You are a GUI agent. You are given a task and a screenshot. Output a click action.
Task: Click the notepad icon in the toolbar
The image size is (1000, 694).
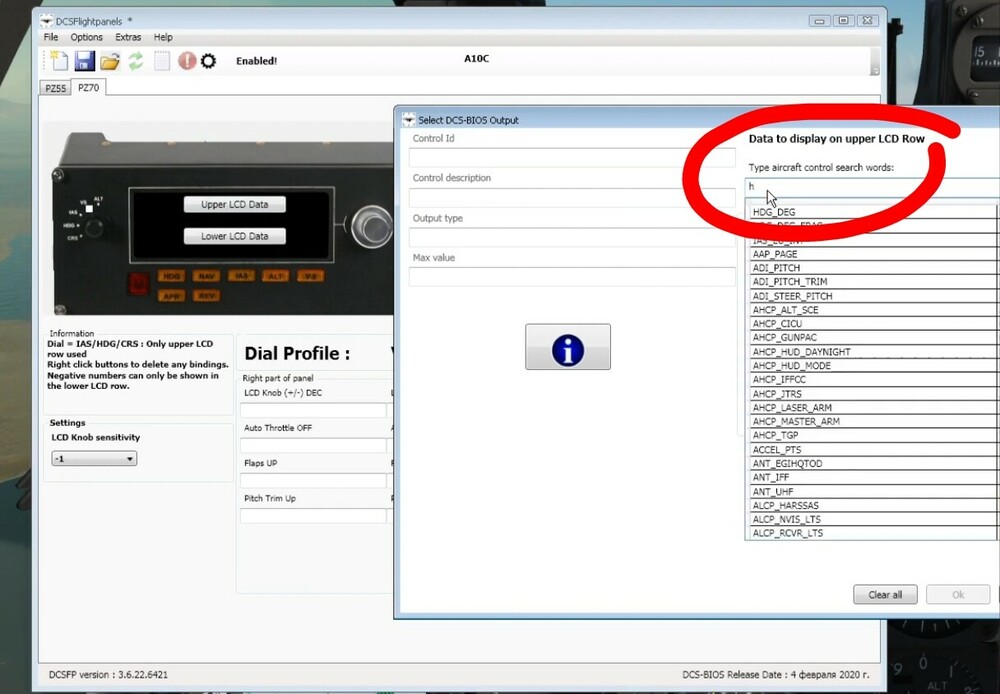click(161, 61)
